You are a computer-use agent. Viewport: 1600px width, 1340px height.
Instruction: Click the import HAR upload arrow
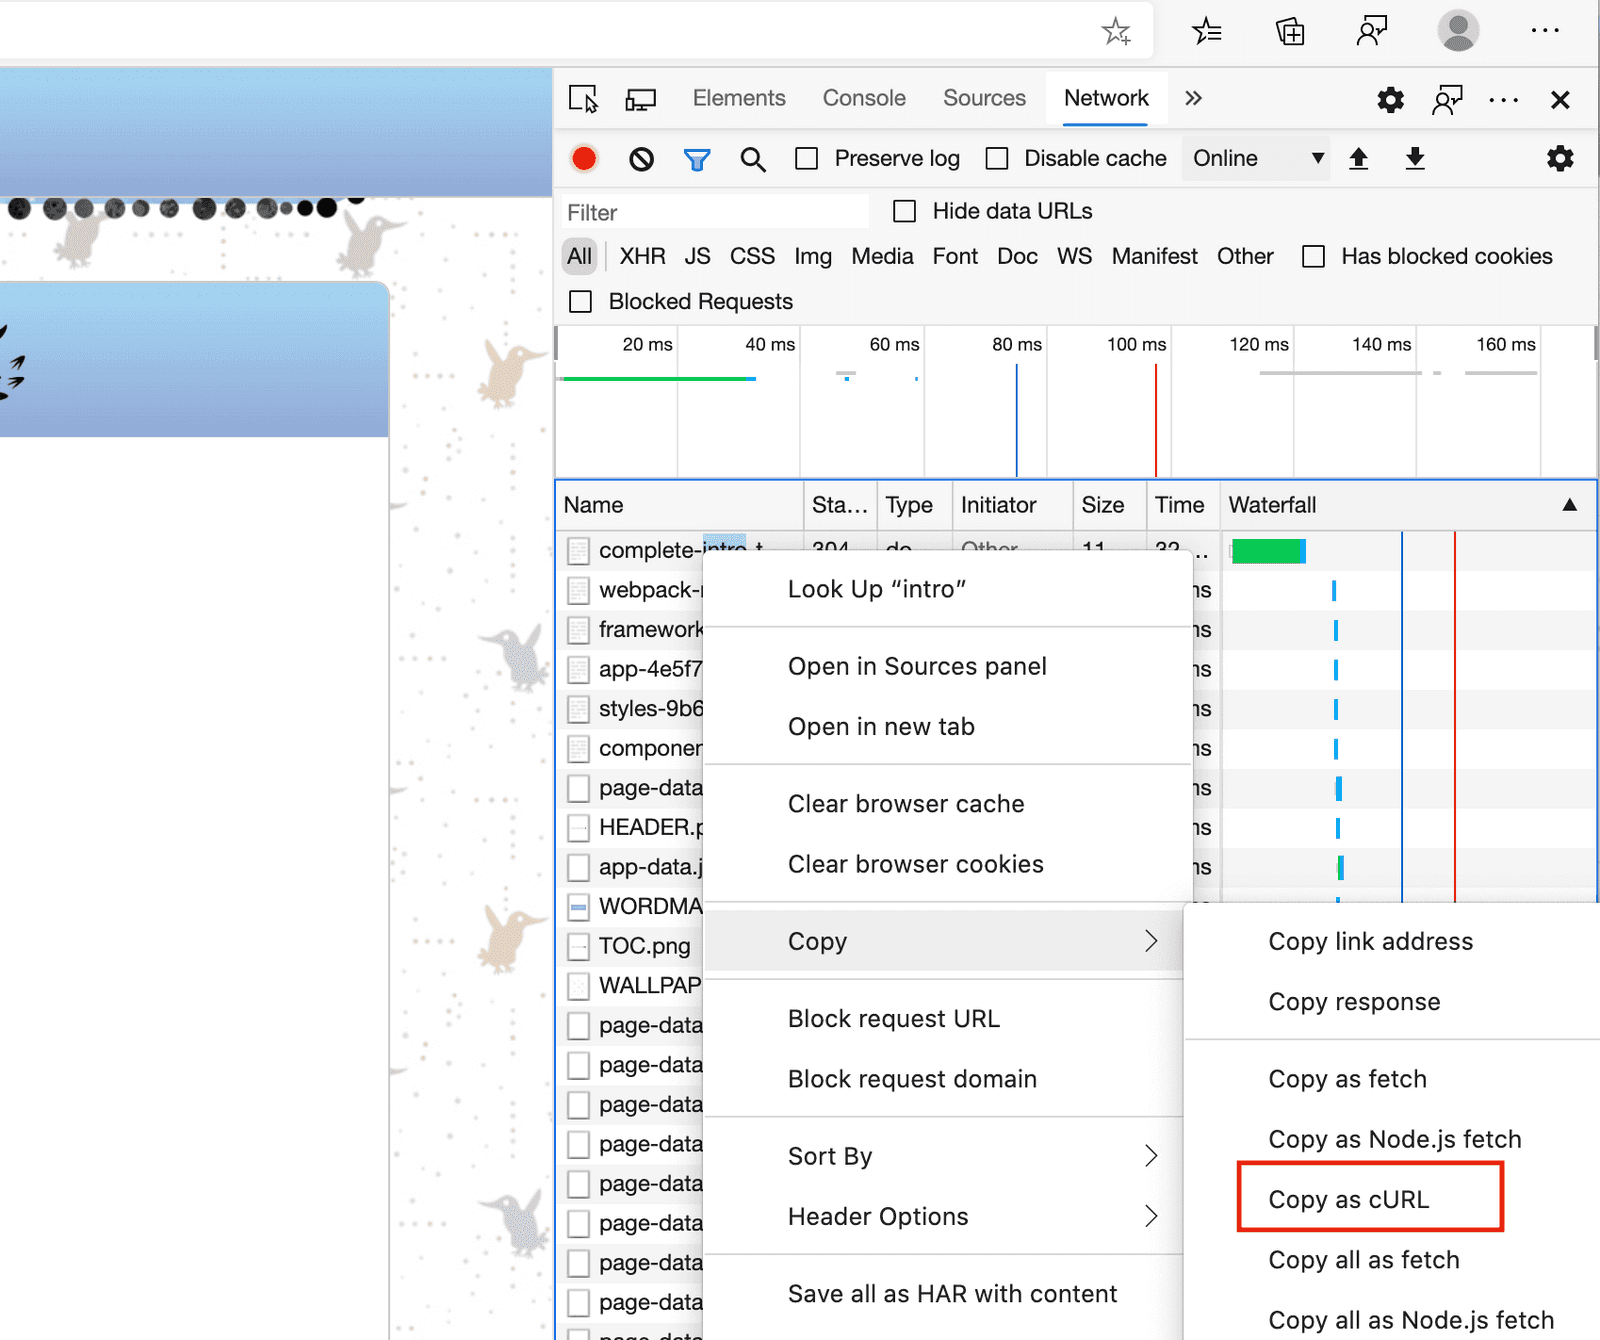tap(1358, 158)
